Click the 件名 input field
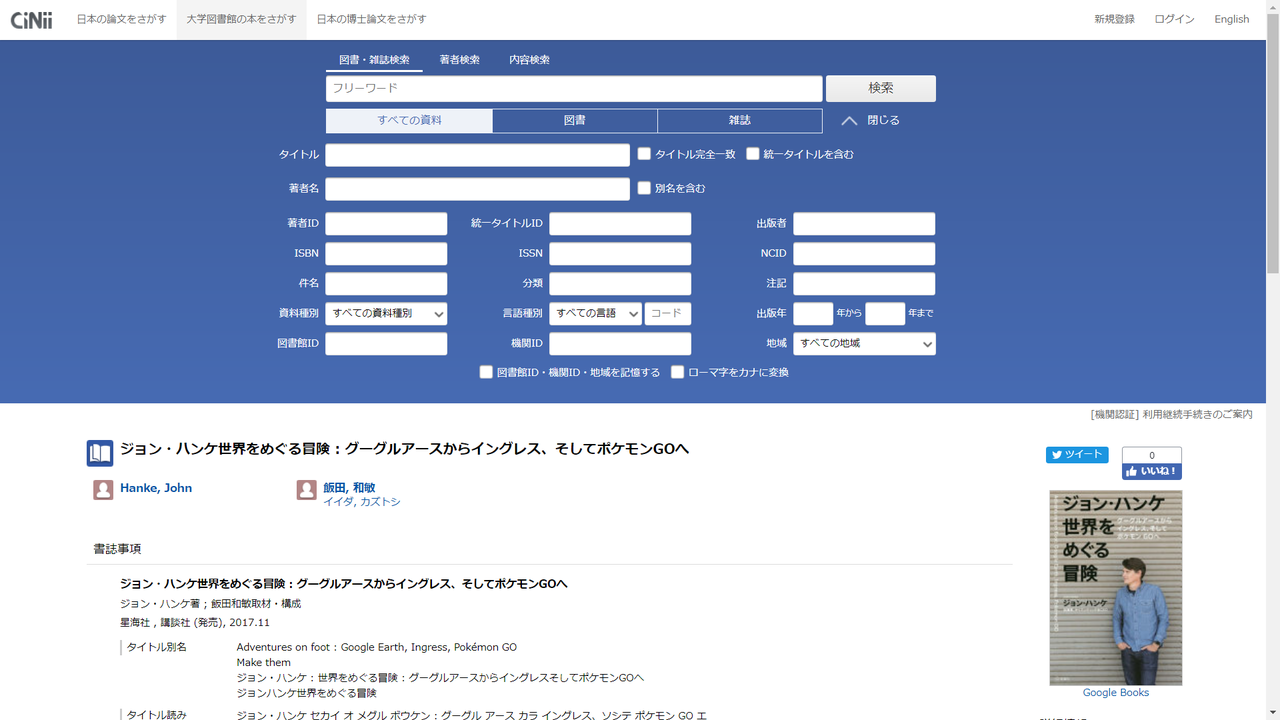1280x720 pixels. (386, 283)
